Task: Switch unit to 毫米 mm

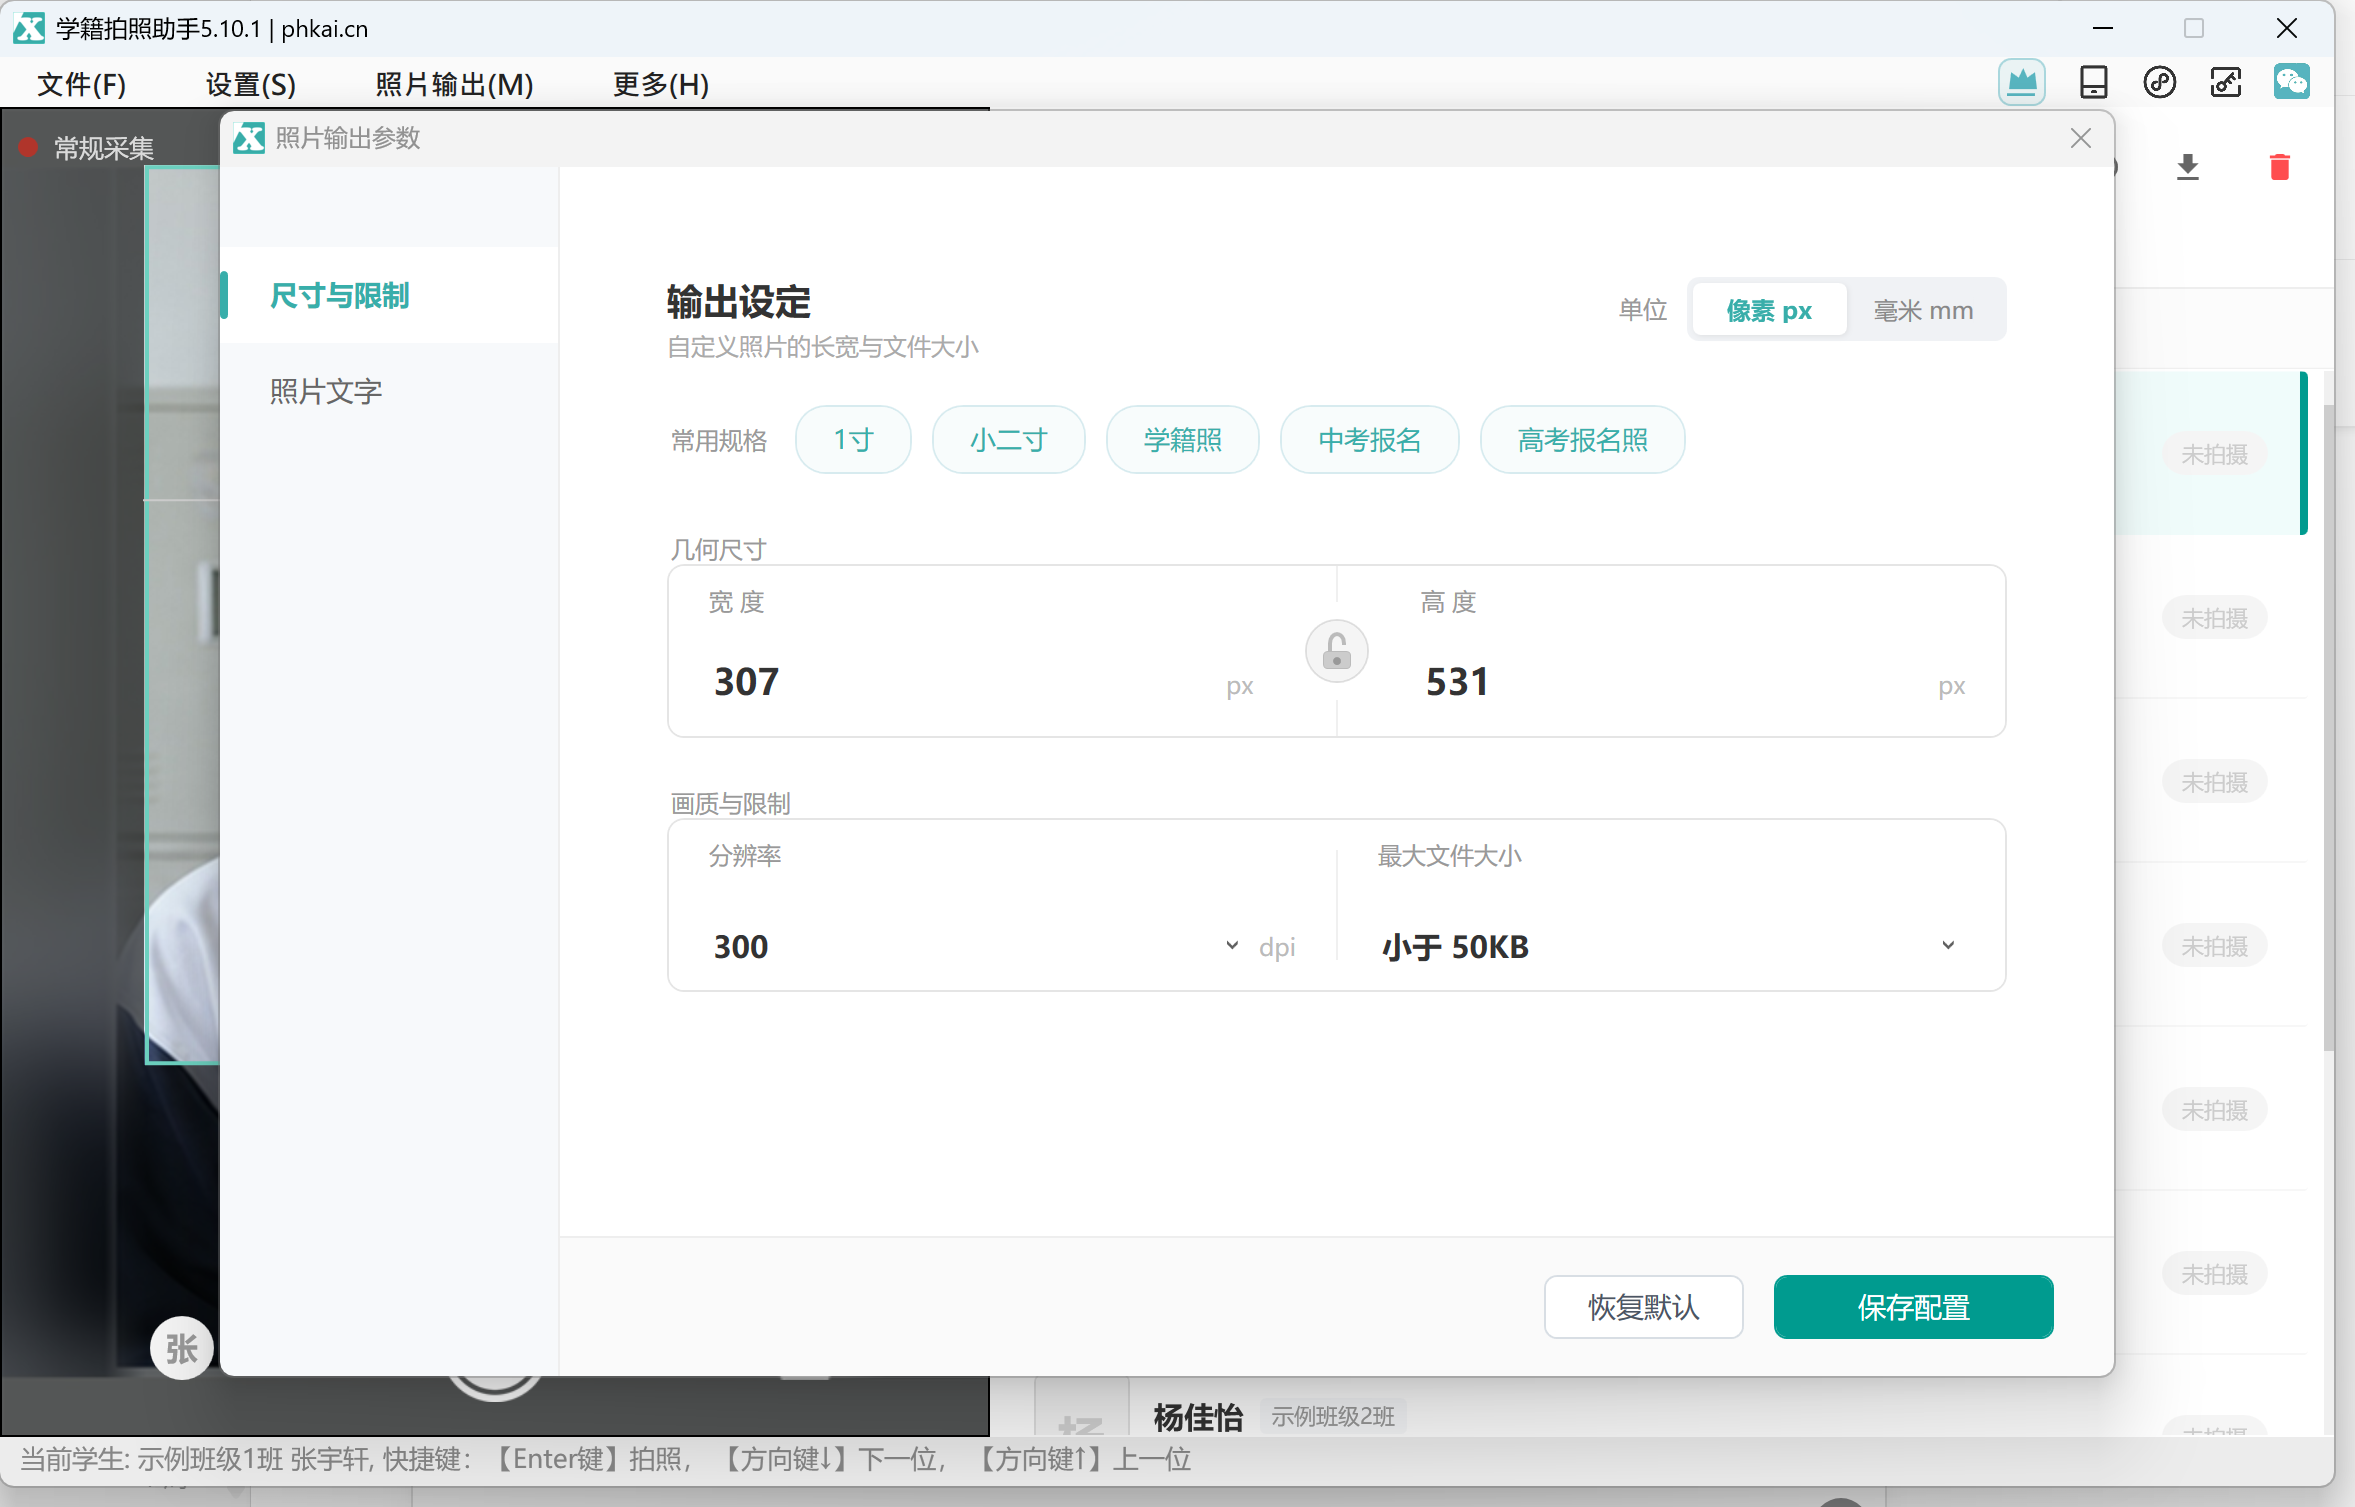Action: point(1923,310)
